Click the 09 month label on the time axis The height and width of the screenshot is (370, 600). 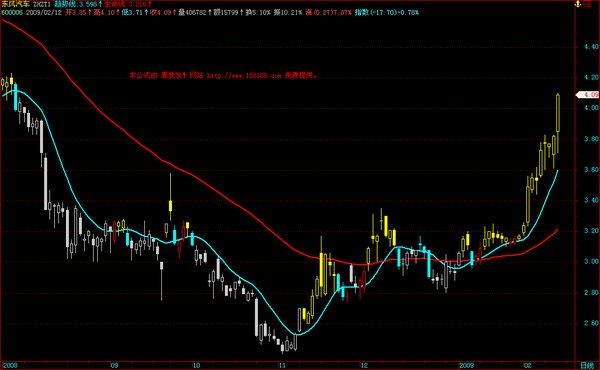pyautogui.click(x=114, y=365)
